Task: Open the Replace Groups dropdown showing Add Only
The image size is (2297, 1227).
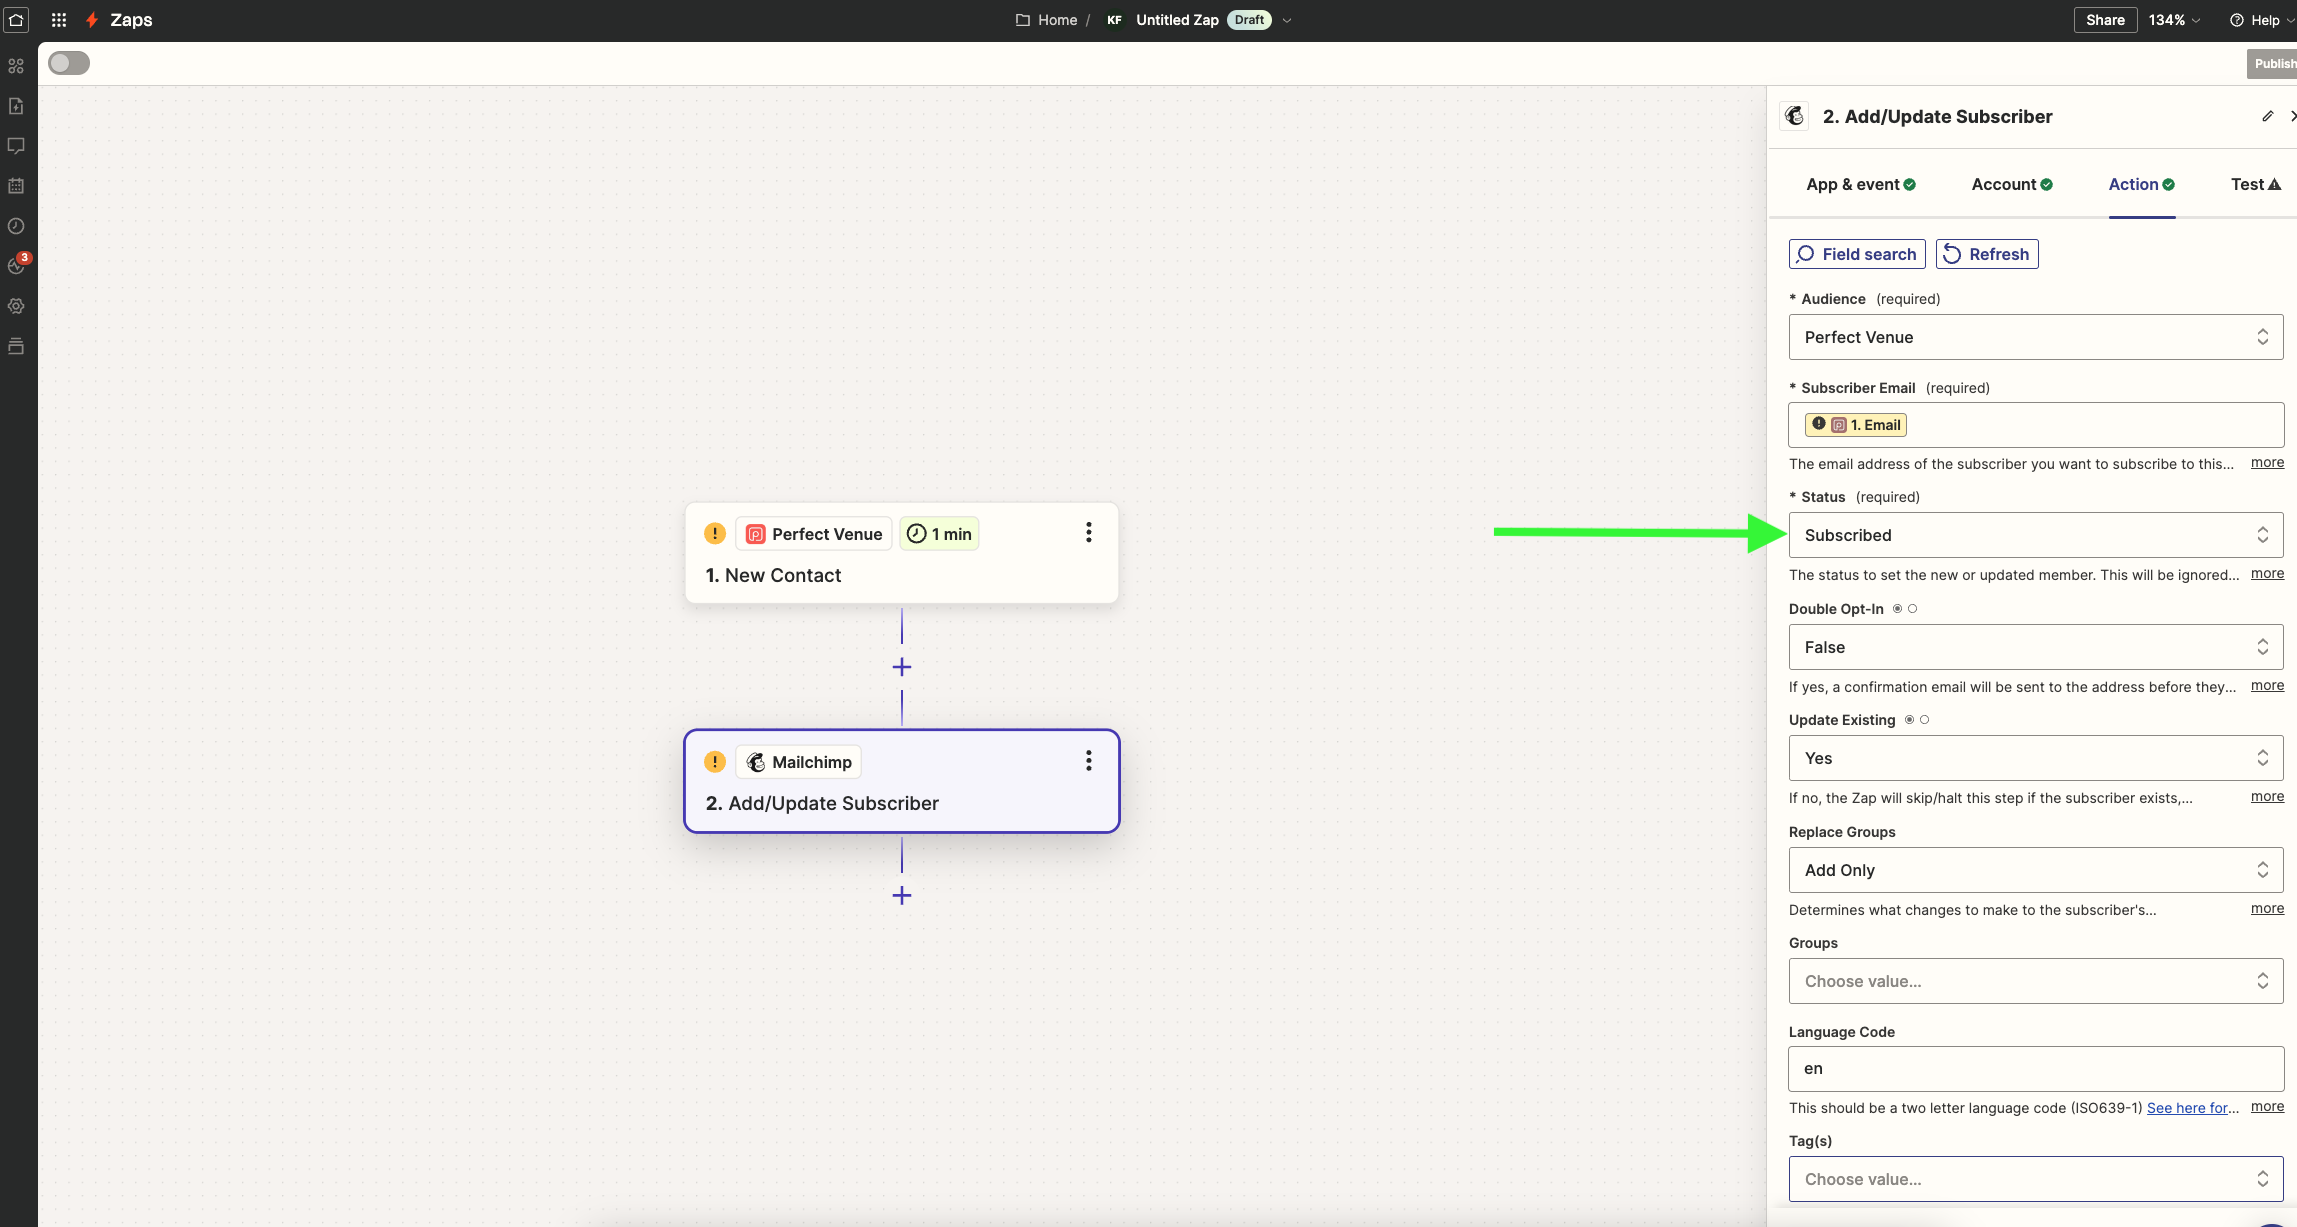Action: pyautogui.click(x=2036, y=870)
